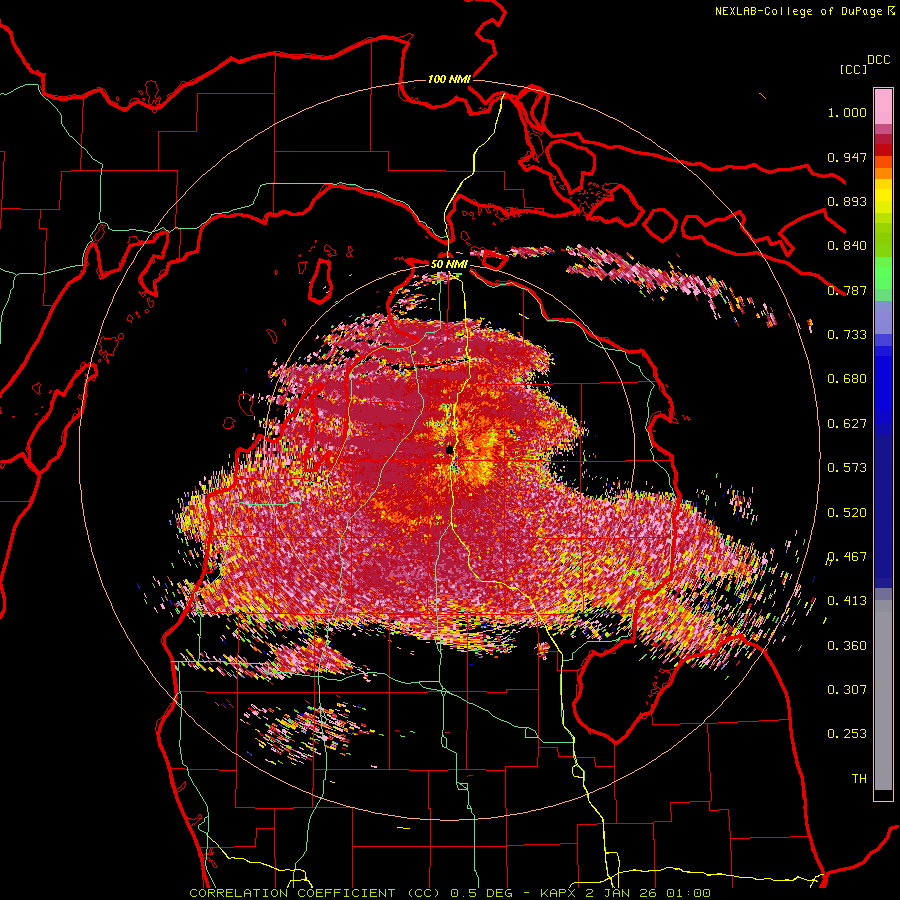This screenshot has height=900, width=900.
Task: Click the 0.893 scale value
Action: click(847, 201)
